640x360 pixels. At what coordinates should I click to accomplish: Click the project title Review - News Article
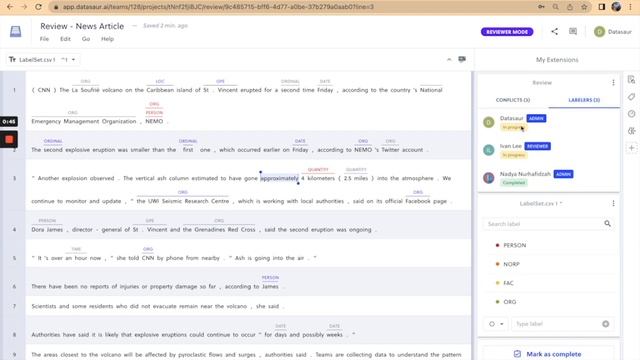pyautogui.click(x=82, y=26)
